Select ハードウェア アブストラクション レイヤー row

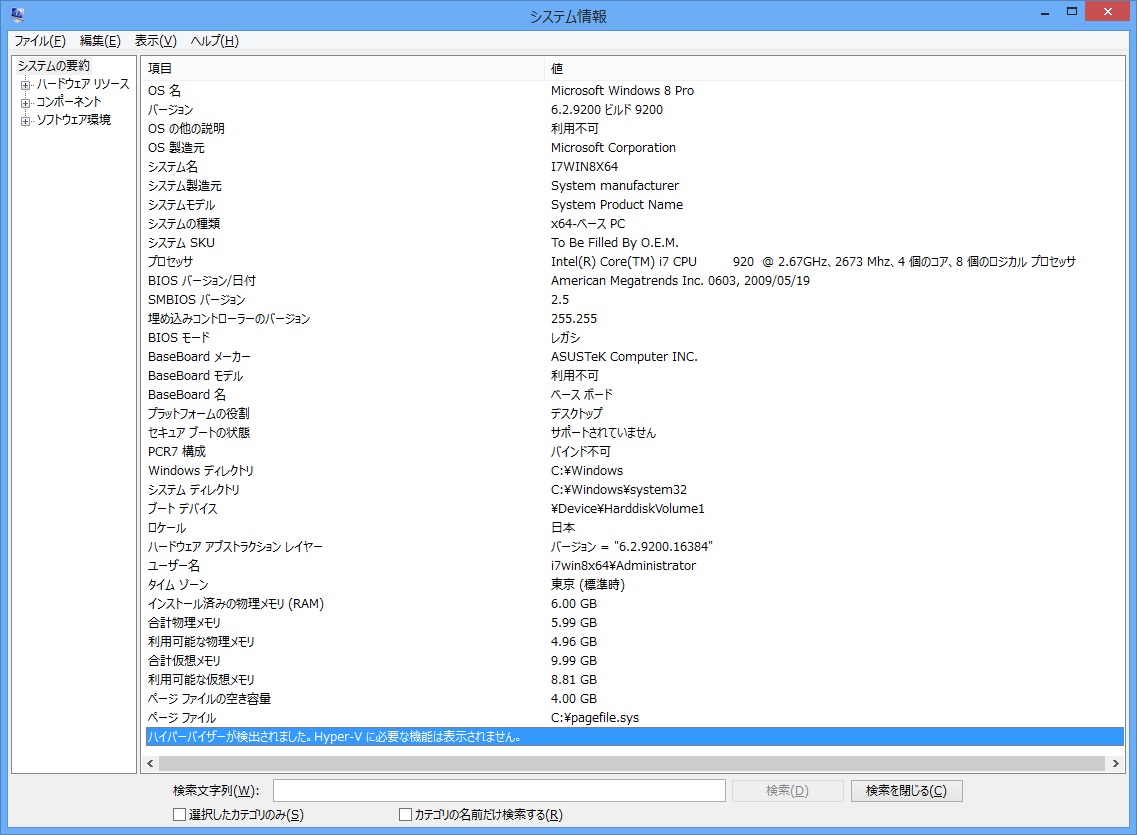point(634,547)
